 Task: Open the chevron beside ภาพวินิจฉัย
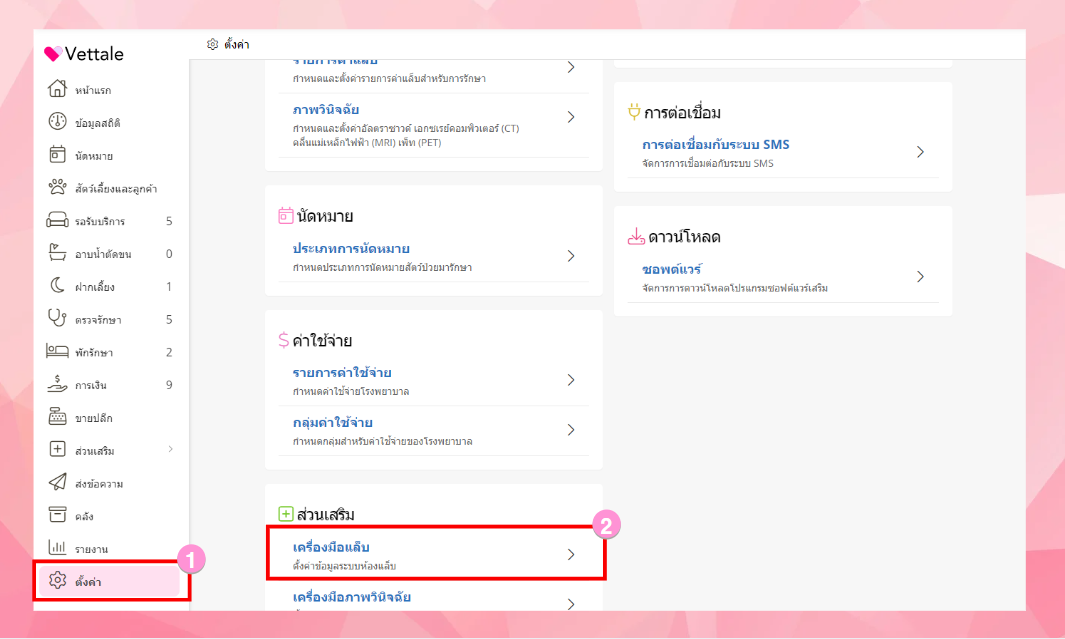click(x=571, y=117)
